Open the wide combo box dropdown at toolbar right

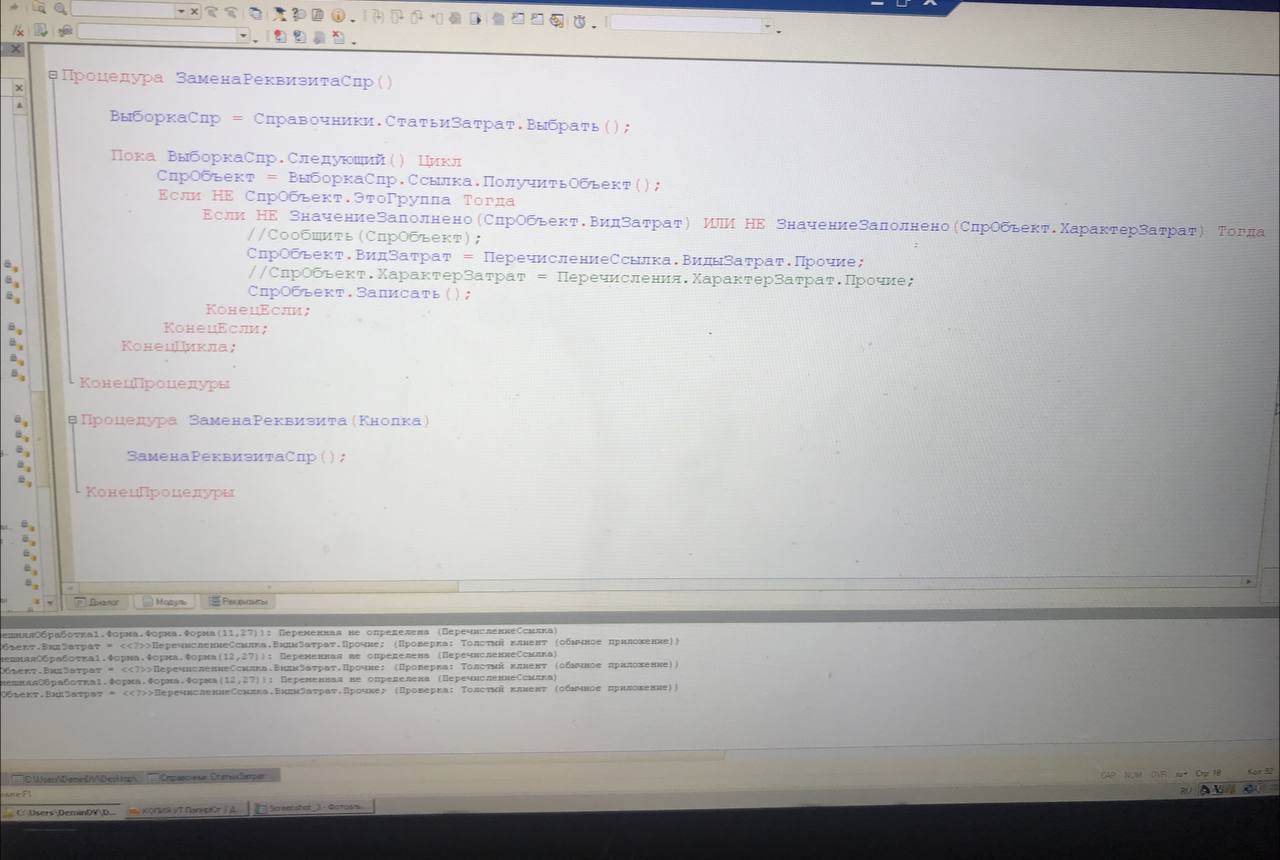[x=768, y=25]
